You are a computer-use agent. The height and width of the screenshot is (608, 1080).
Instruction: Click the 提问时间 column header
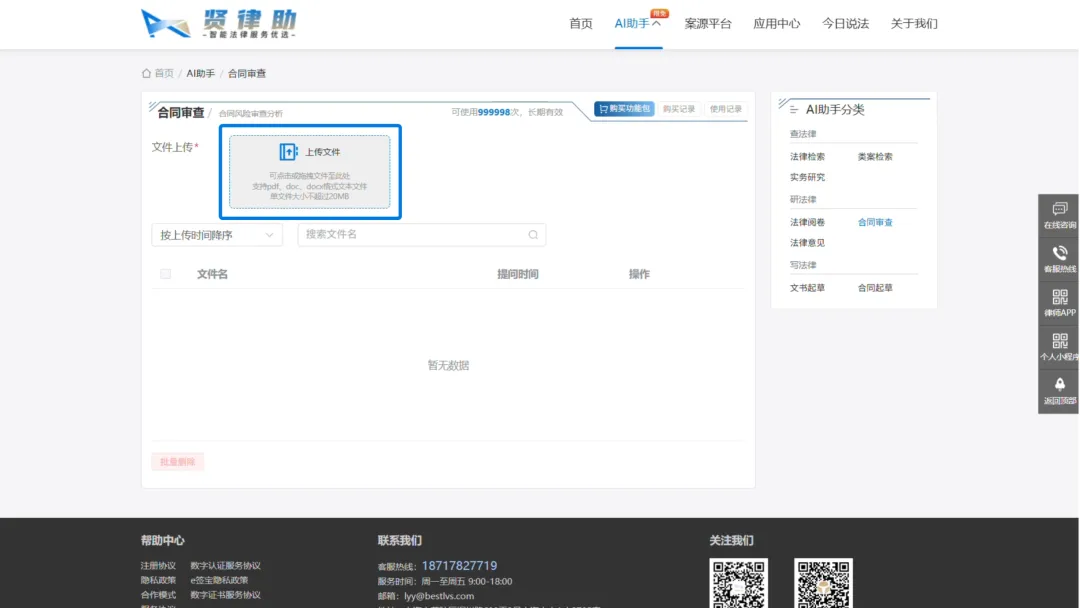(x=518, y=274)
